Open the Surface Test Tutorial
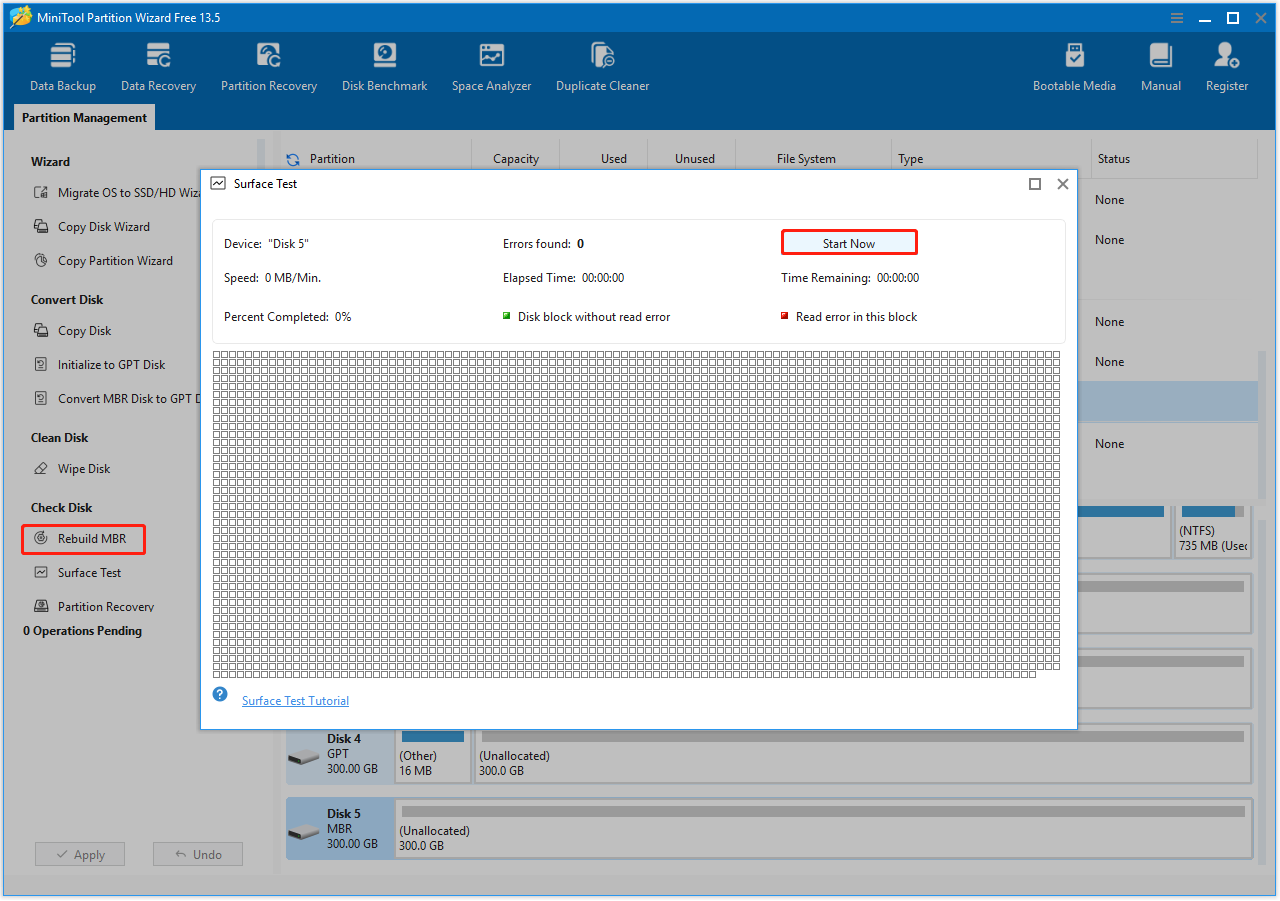The image size is (1280, 901). 295,700
